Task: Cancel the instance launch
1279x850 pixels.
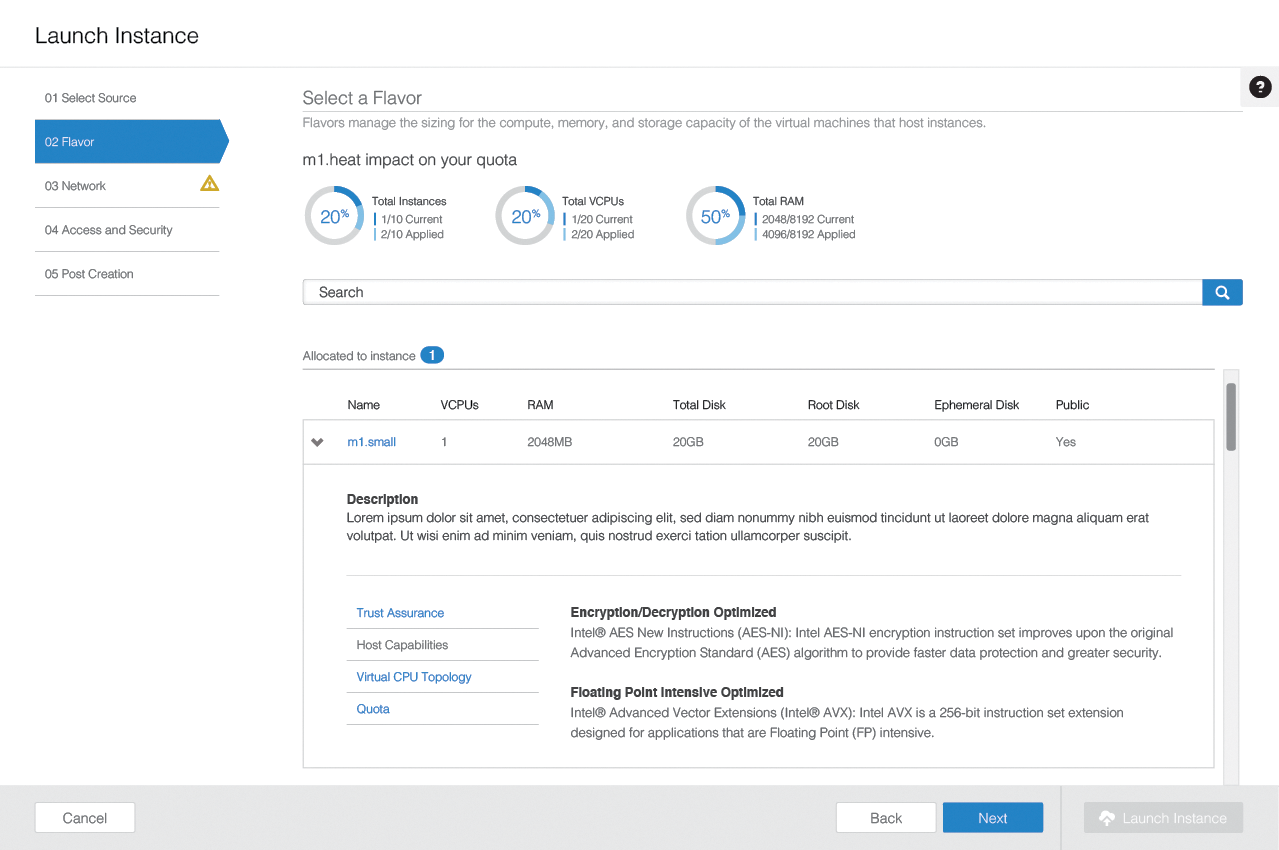Action: pyautogui.click(x=84, y=817)
